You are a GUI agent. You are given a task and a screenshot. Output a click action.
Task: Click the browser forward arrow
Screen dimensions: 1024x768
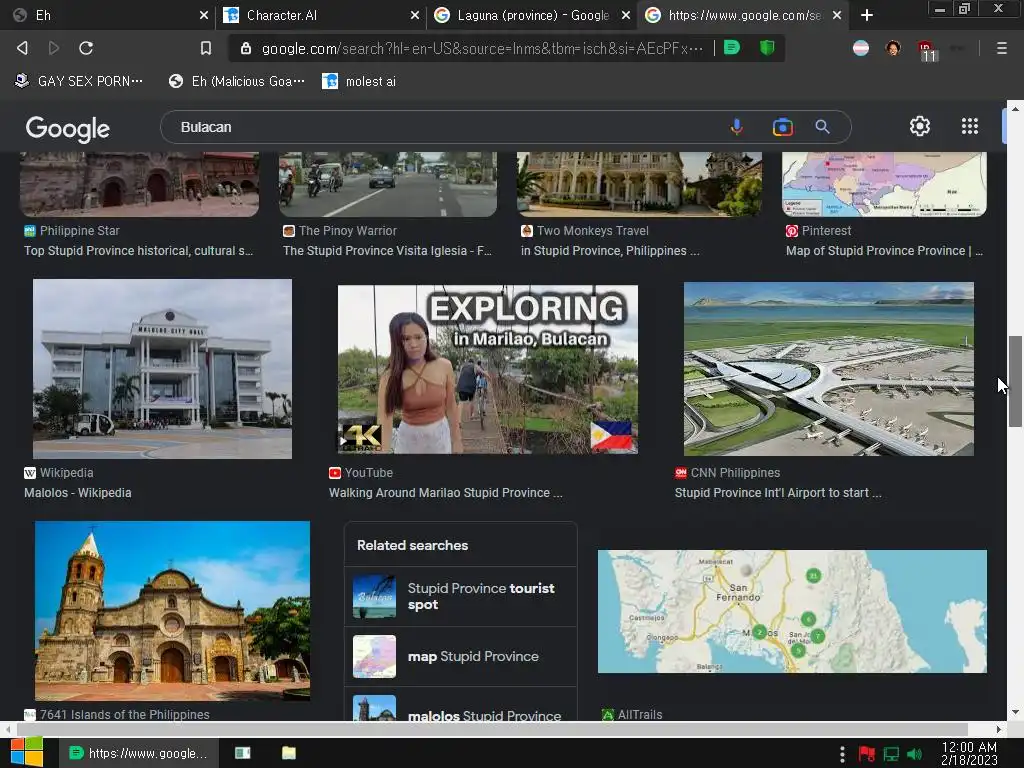[54, 48]
